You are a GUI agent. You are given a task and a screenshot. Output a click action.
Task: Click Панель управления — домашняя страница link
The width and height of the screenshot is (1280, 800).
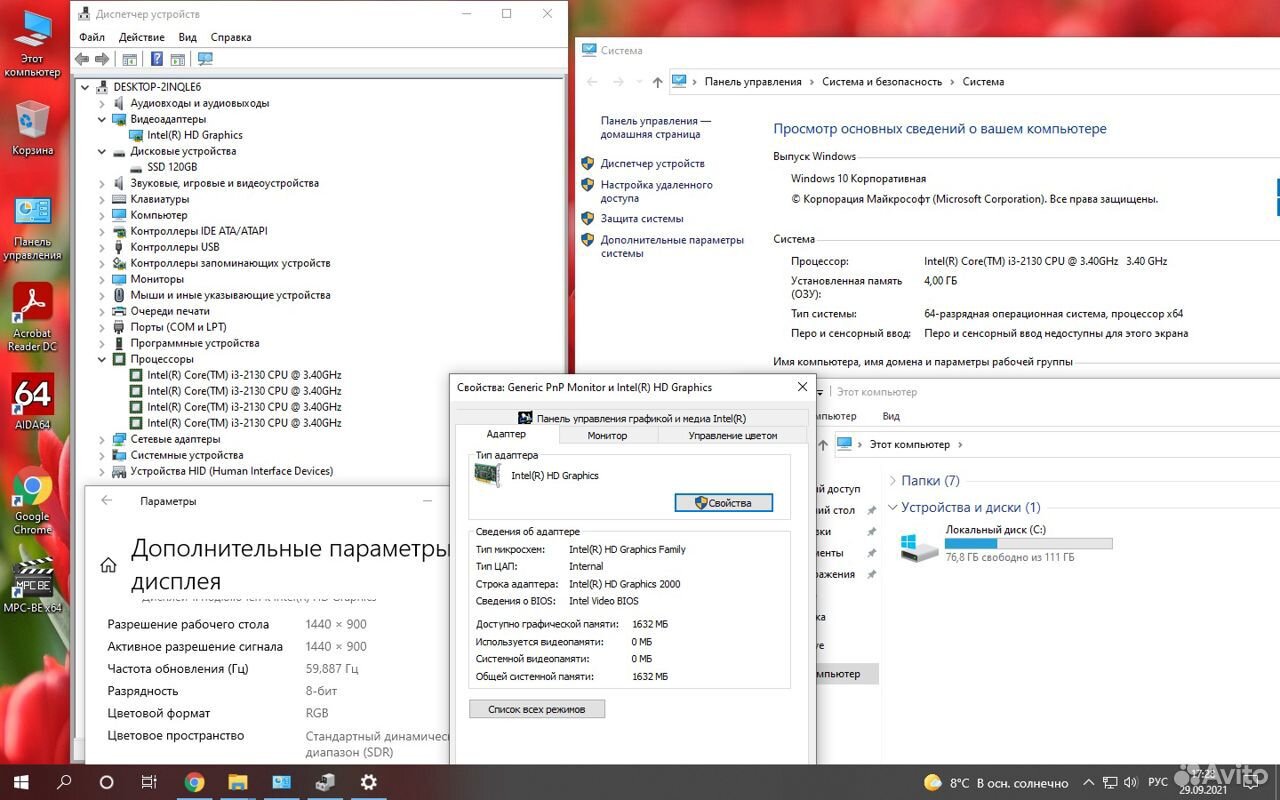pos(655,127)
